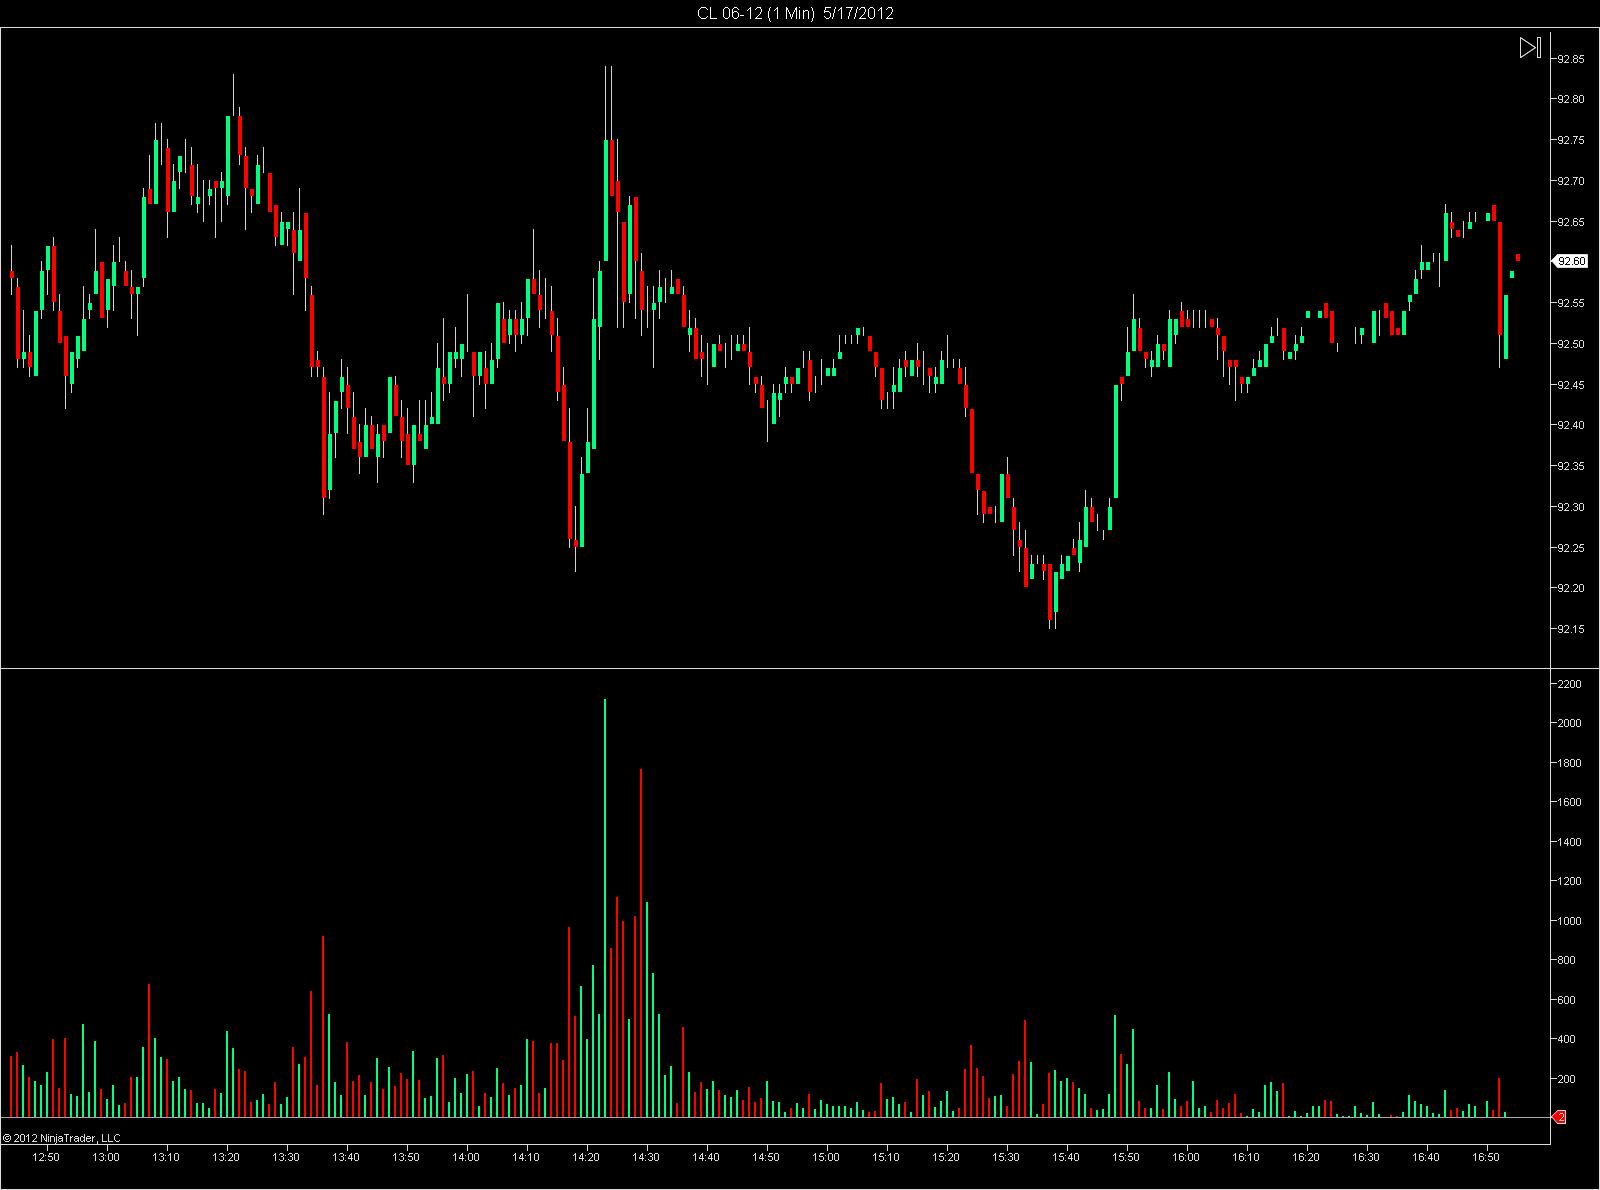Image resolution: width=1600 pixels, height=1190 pixels.
Task: Click the 1600 volume axis label
Action: pos(1569,802)
